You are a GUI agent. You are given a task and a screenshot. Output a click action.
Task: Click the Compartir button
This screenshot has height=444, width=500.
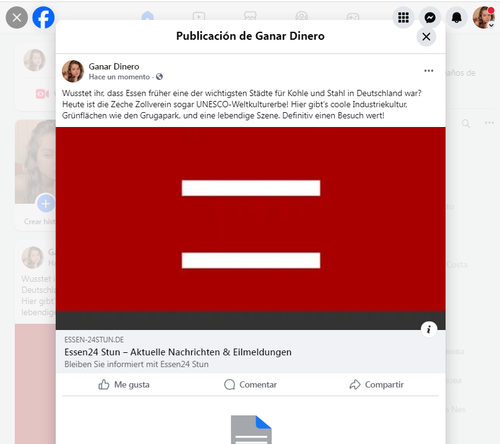tap(376, 385)
